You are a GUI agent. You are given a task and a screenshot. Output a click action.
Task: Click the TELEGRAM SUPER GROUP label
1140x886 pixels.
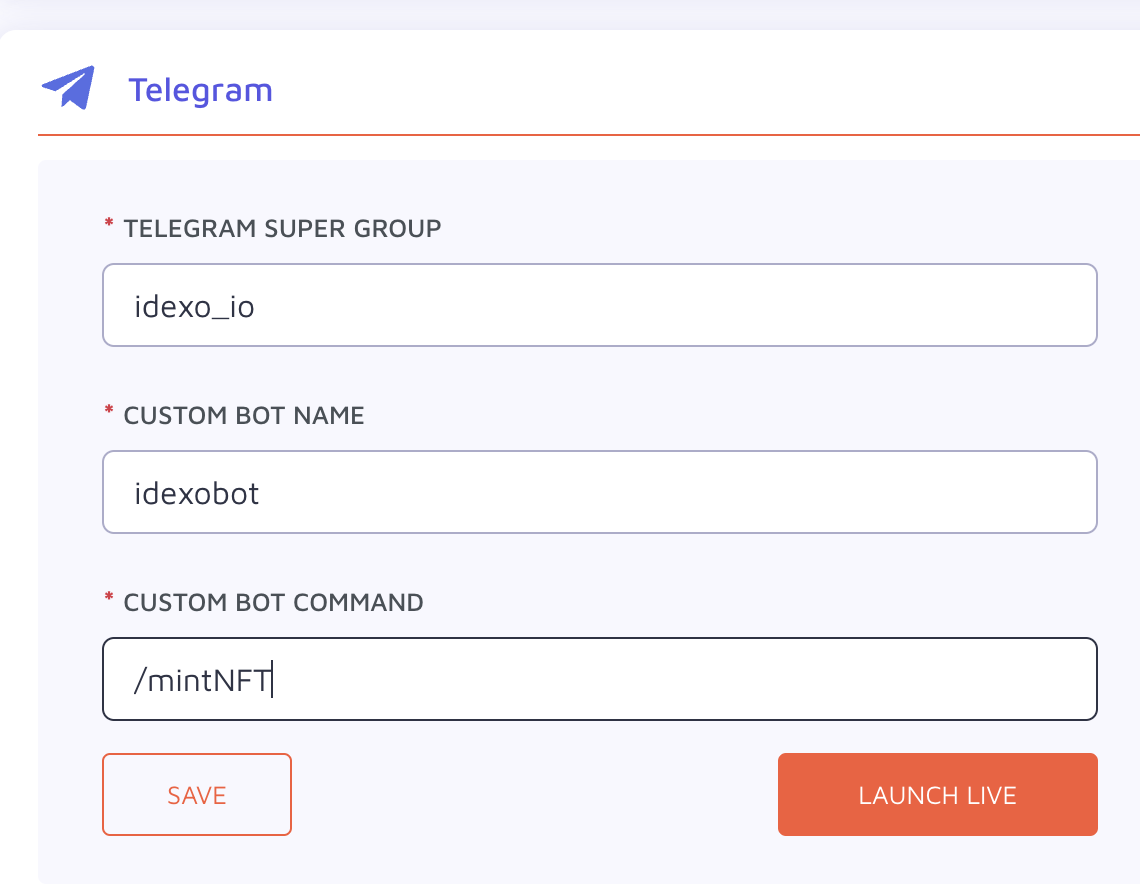click(282, 228)
